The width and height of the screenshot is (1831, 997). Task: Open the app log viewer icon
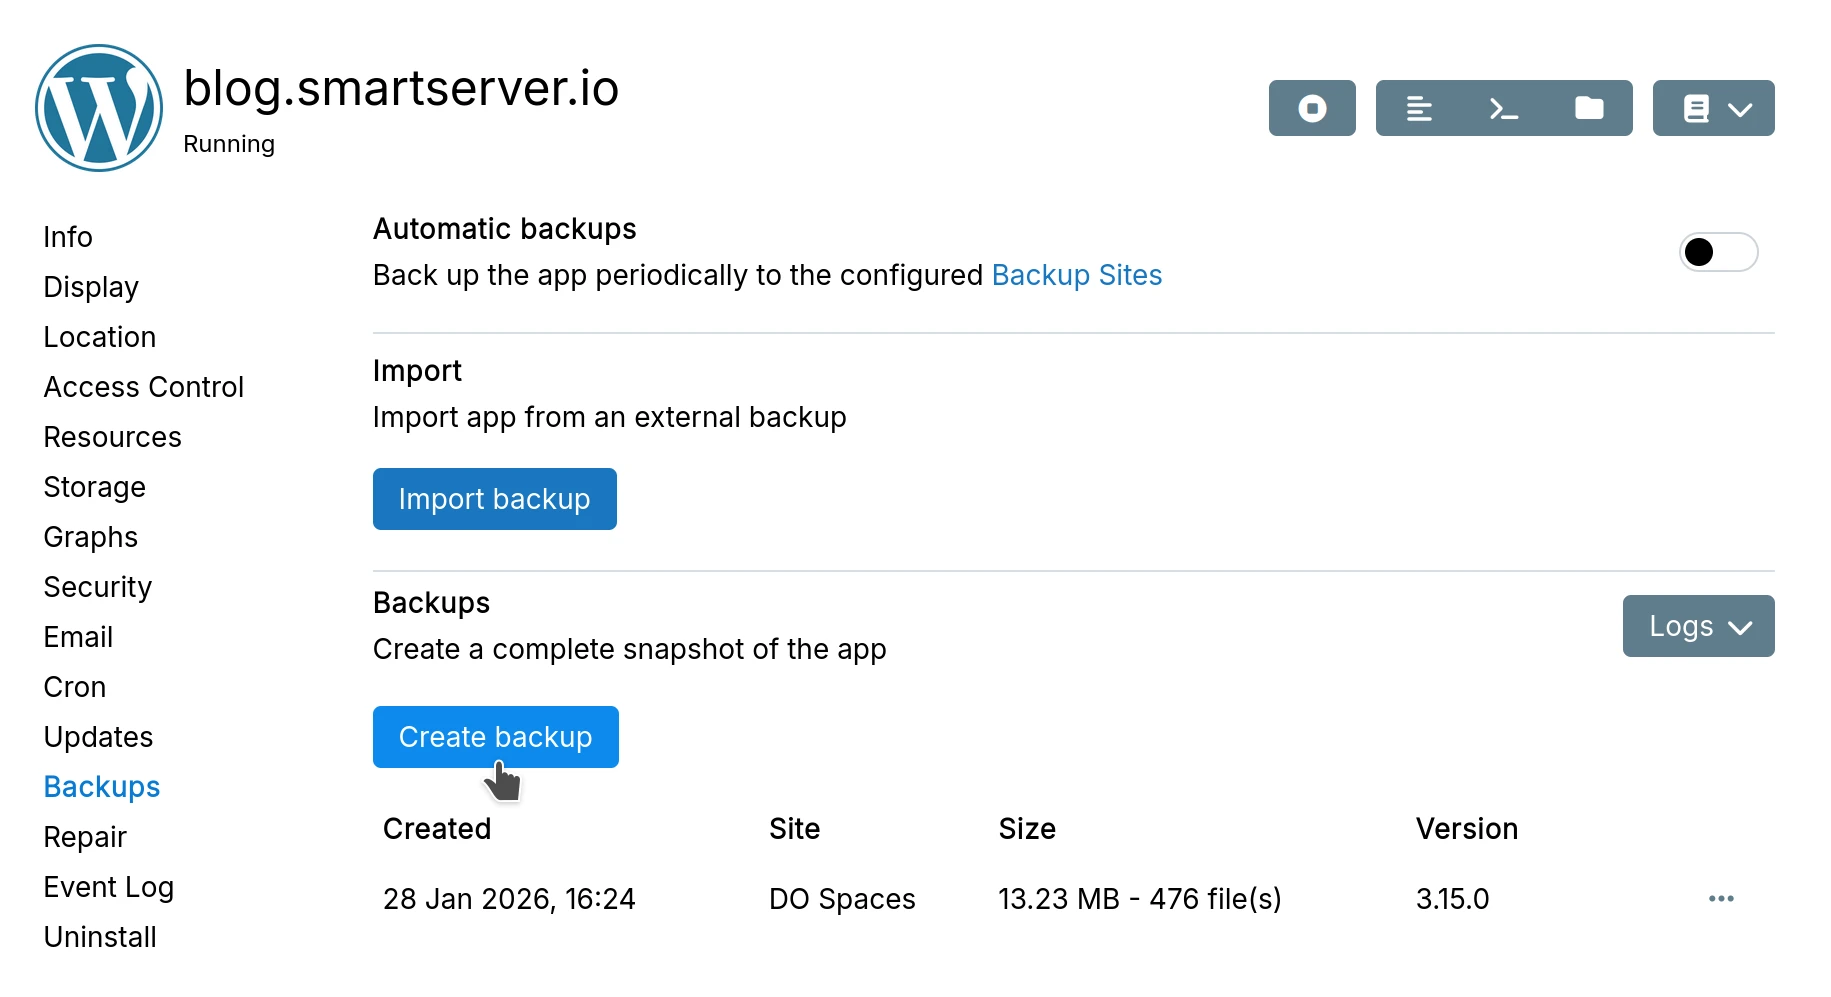point(1421,108)
